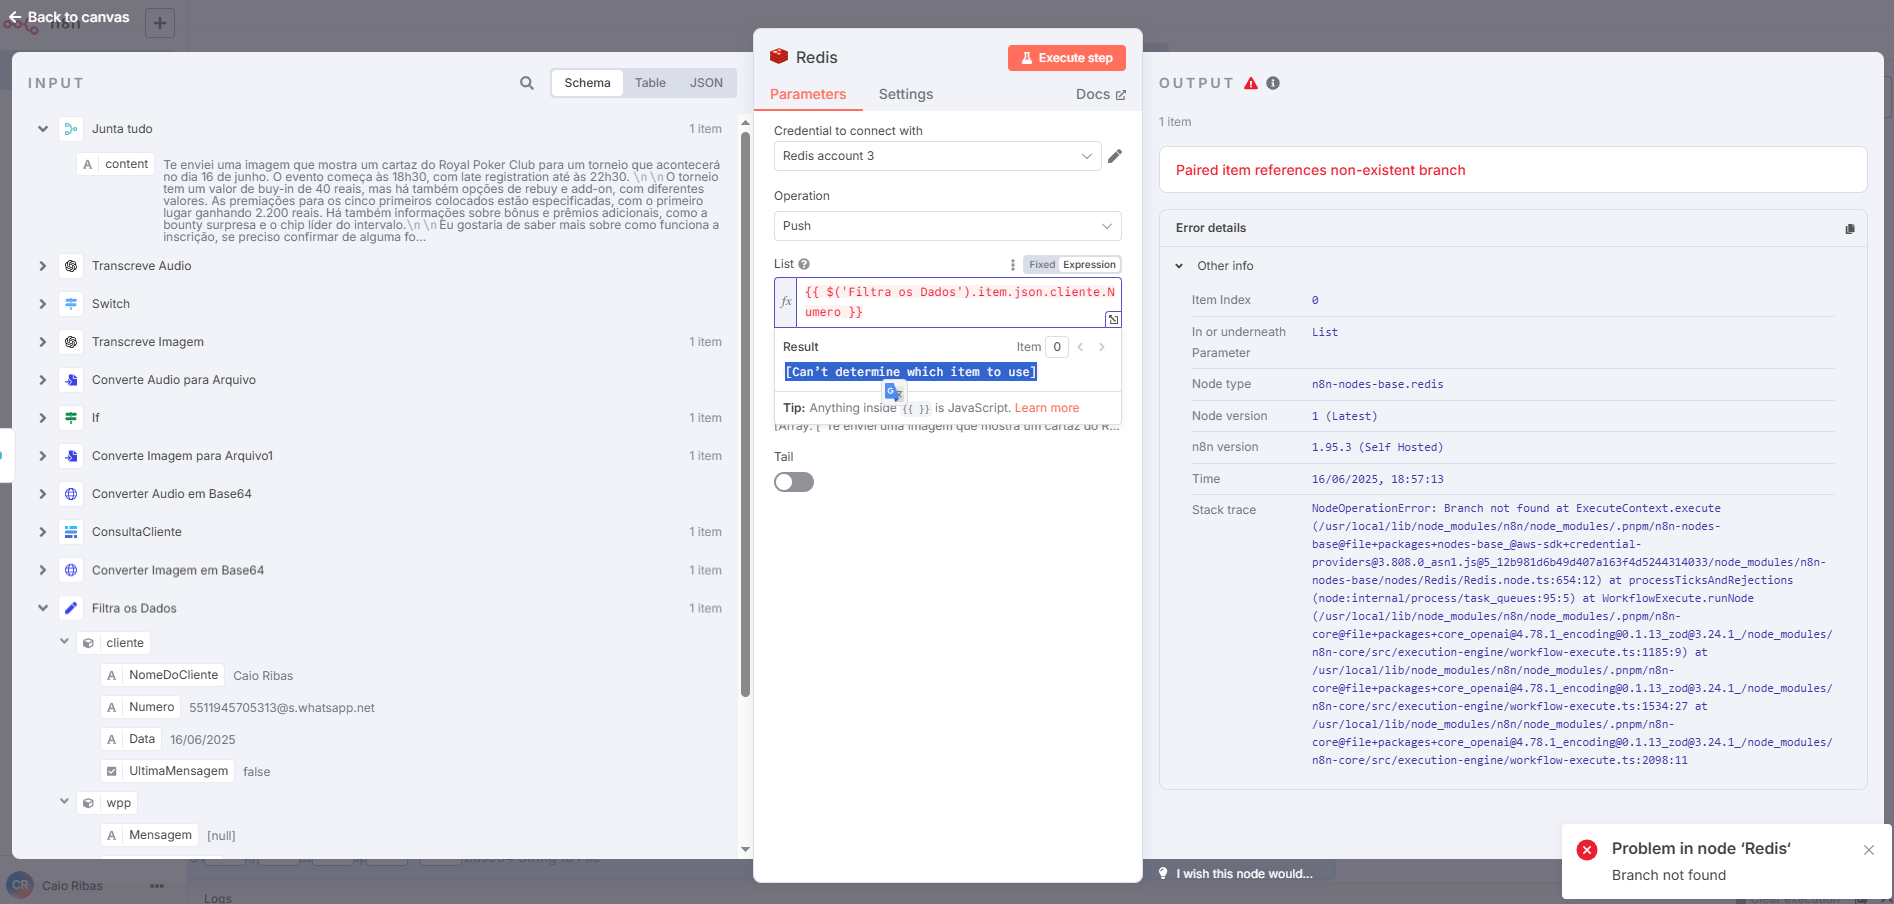Collapse the Other info section

tap(1179, 266)
